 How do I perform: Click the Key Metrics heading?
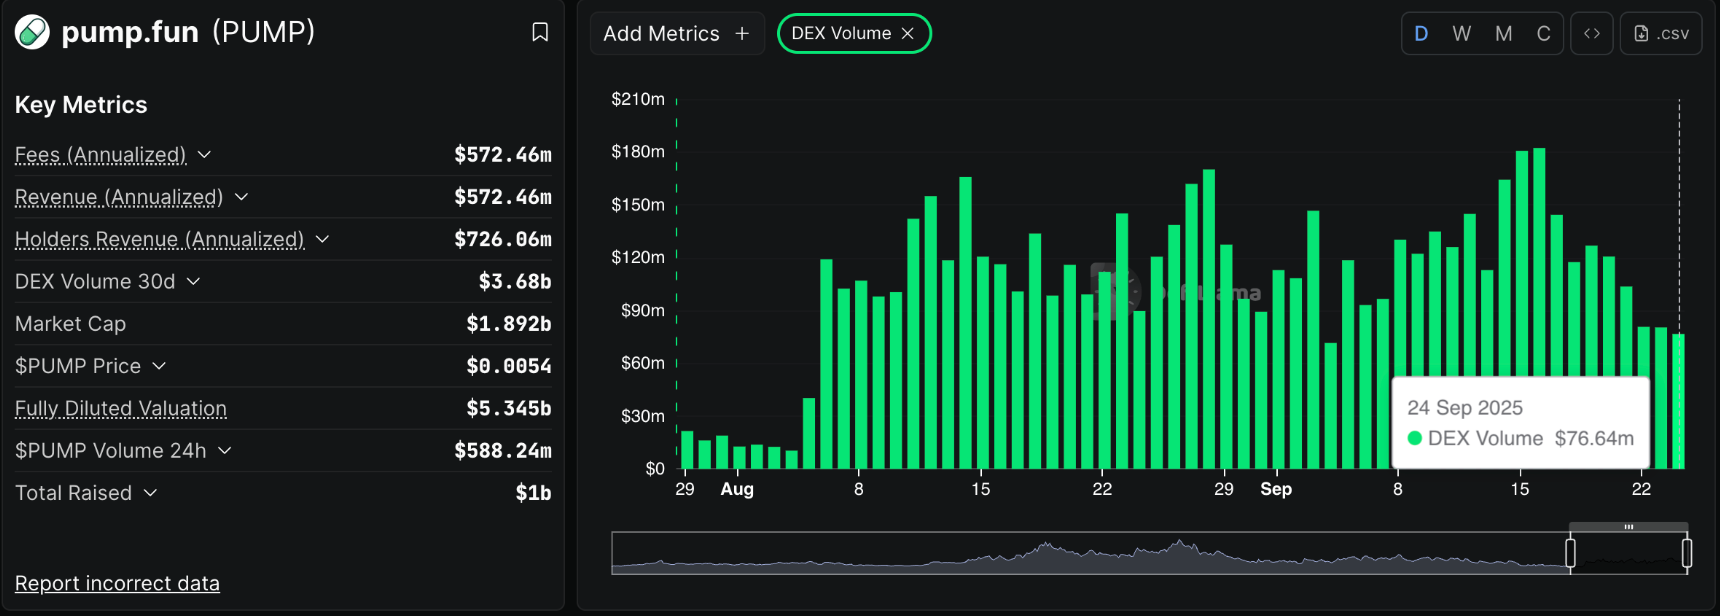81,105
